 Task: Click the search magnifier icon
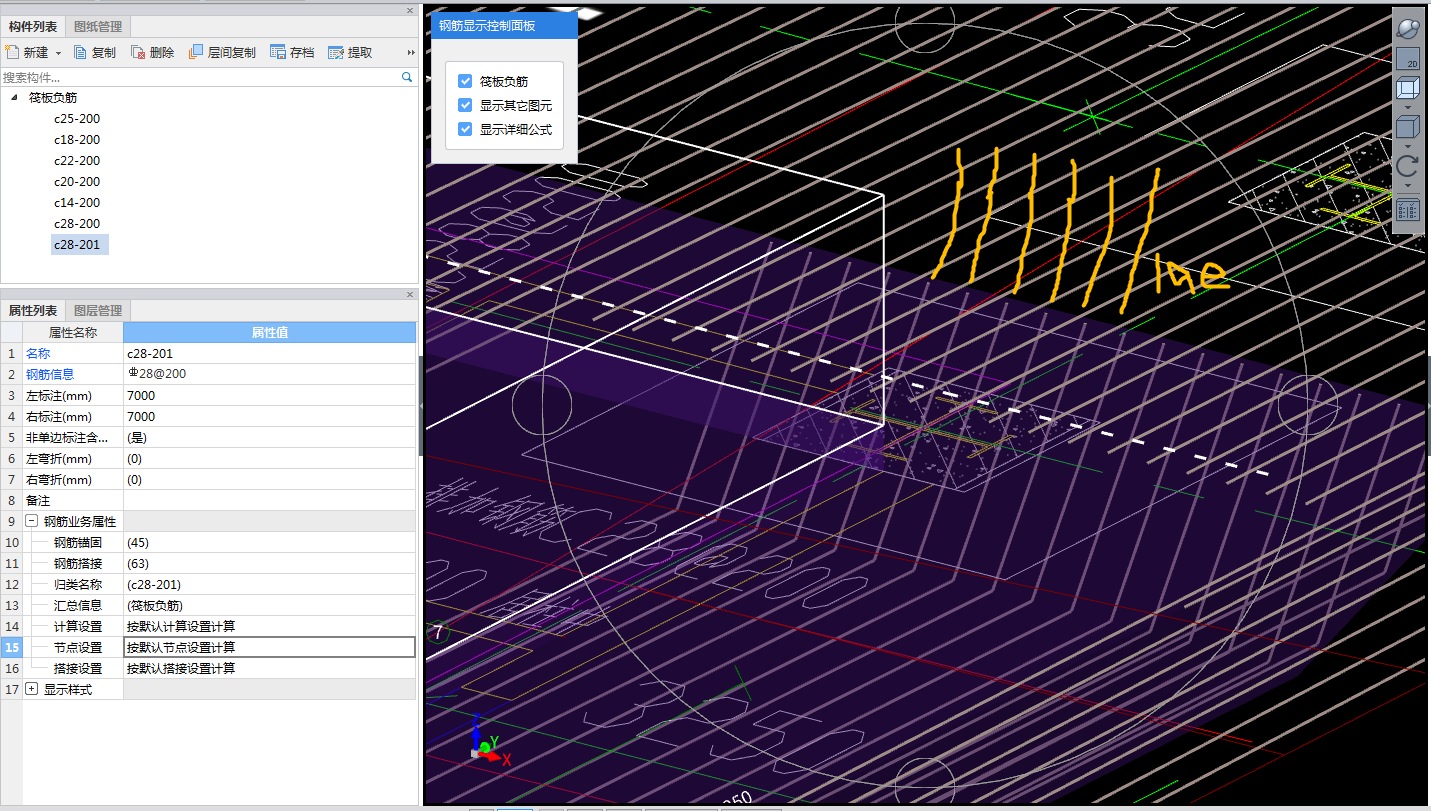407,77
